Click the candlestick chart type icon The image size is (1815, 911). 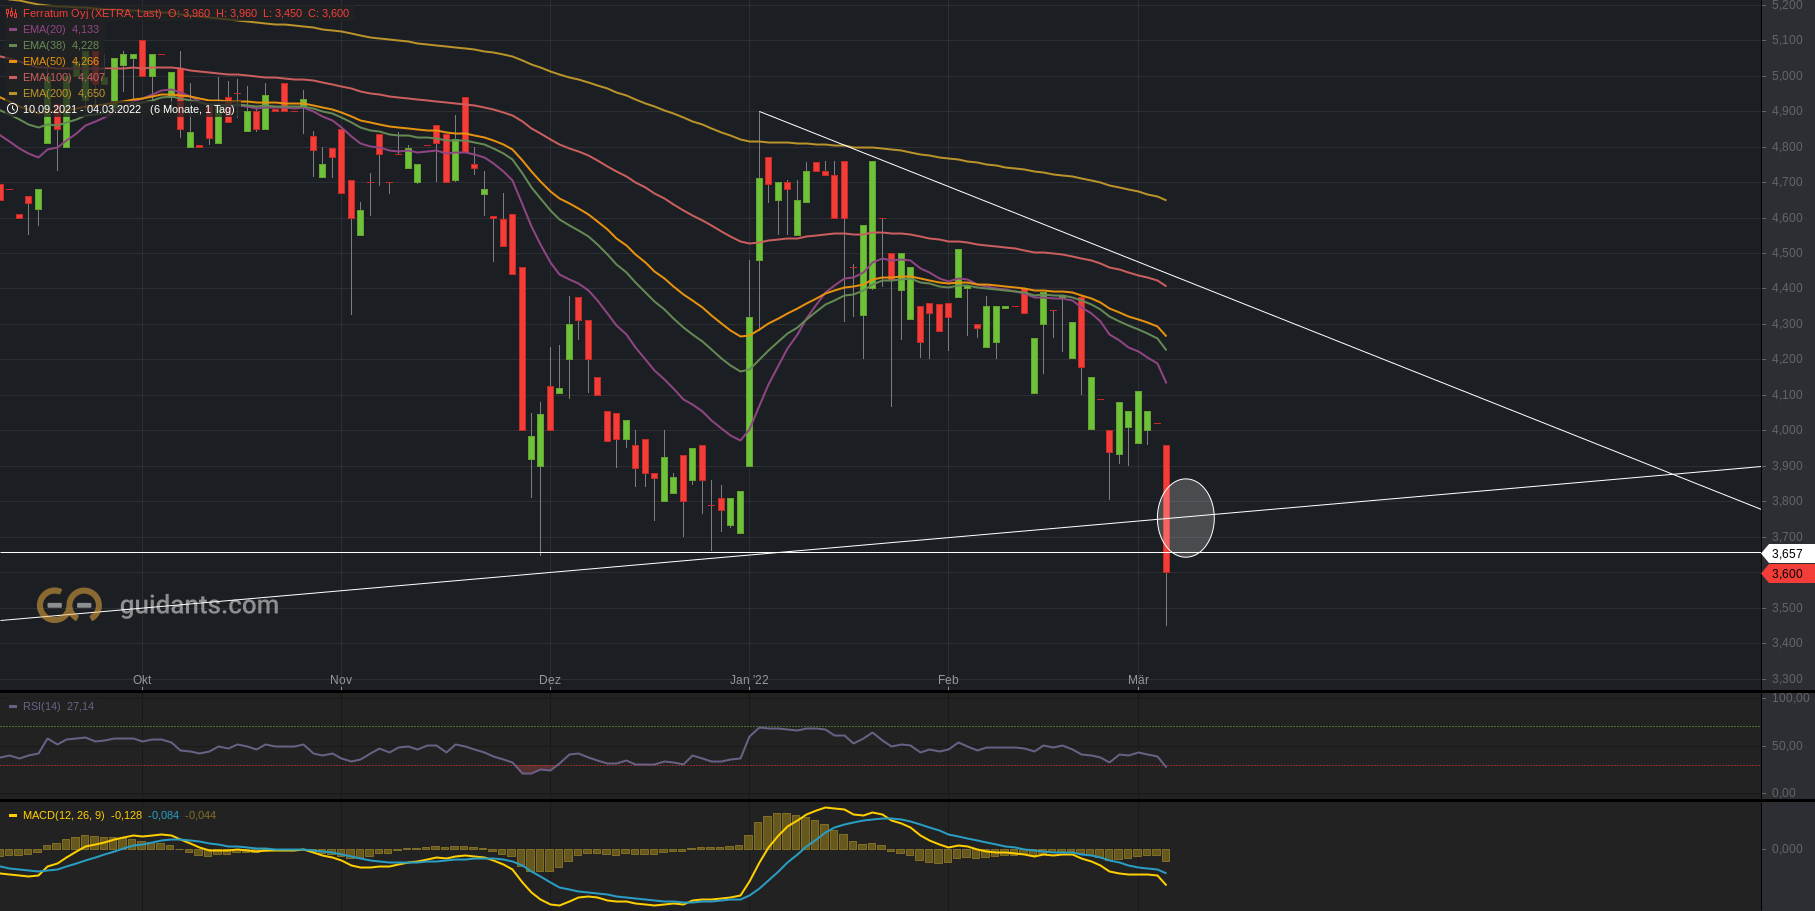click(11, 14)
